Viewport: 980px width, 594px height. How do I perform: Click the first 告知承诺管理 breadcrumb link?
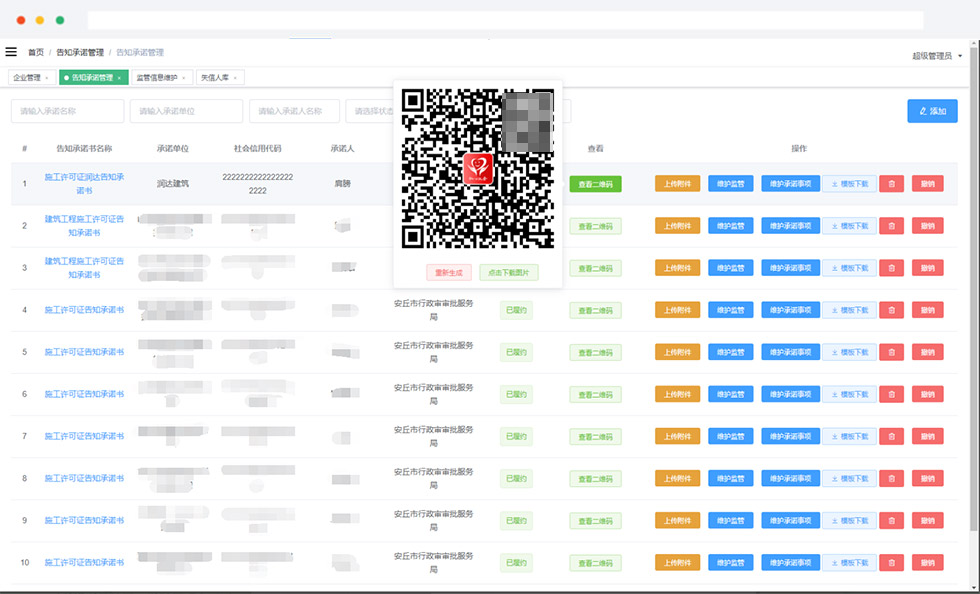pyautogui.click(x=80, y=53)
